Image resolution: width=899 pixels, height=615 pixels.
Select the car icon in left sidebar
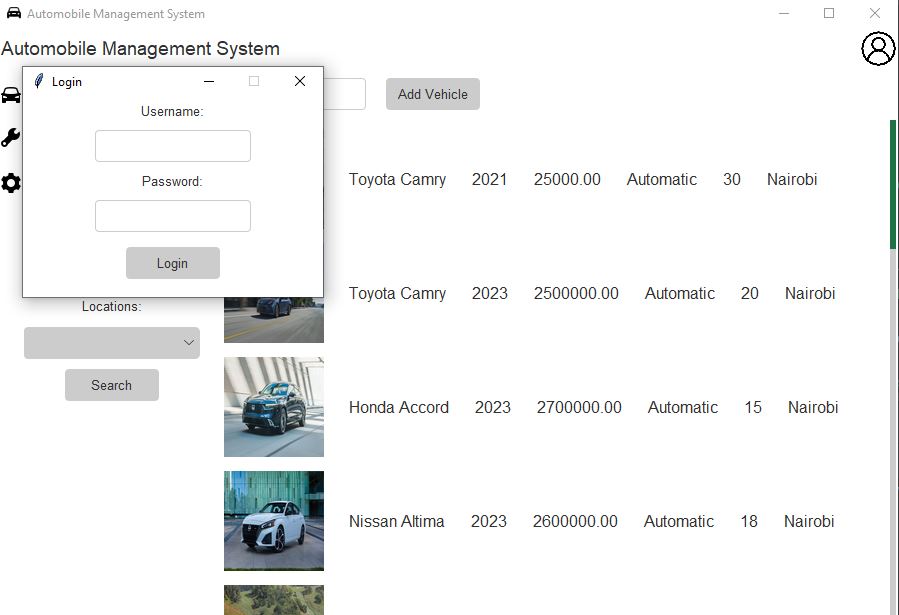pos(11,95)
